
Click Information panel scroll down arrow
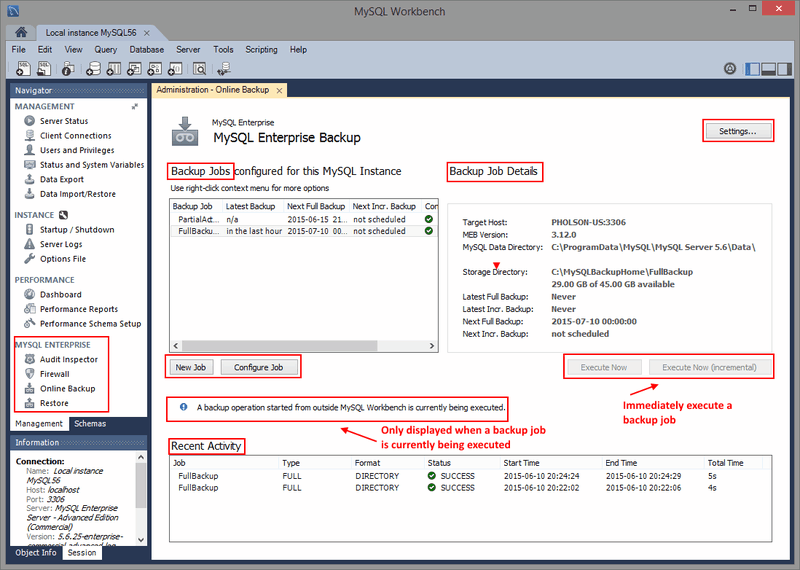pyautogui.click(x=141, y=539)
